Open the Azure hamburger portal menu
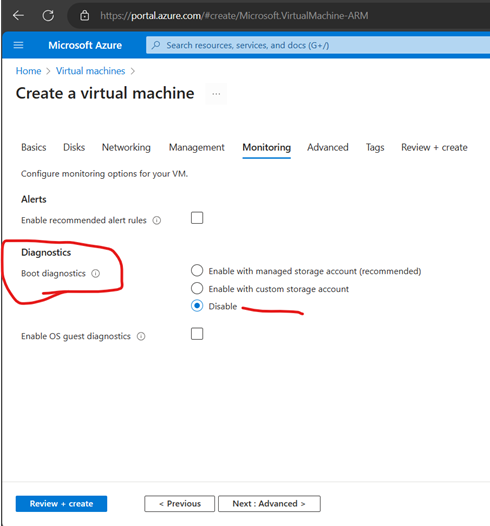The image size is (490, 526). coord(18,45)
